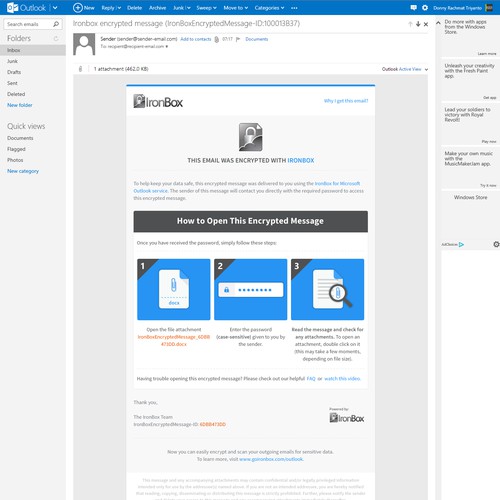
Task: Click the search magnifier icon
Action: tap(56, 24)
